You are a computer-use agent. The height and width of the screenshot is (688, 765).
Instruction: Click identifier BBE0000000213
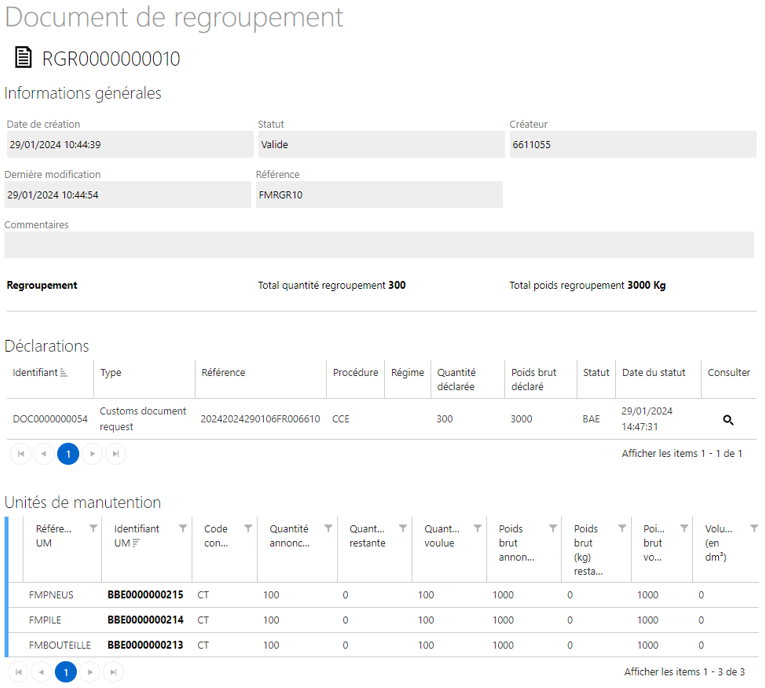point(145,645)
